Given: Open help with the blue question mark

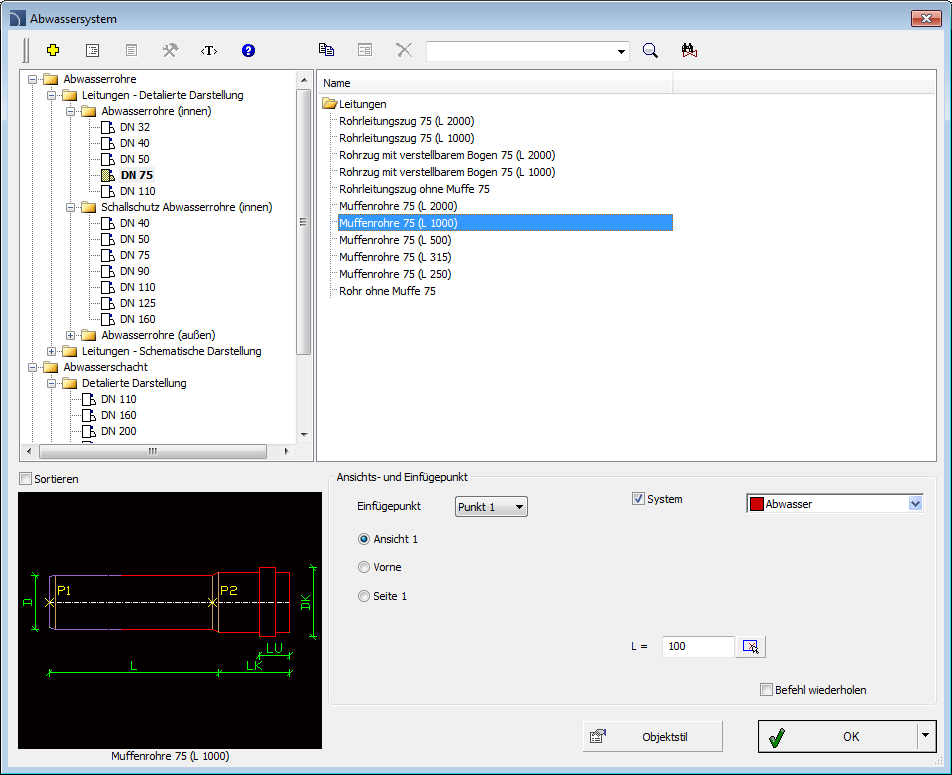Looking at the screenshot, I should [x=248, y=51].
